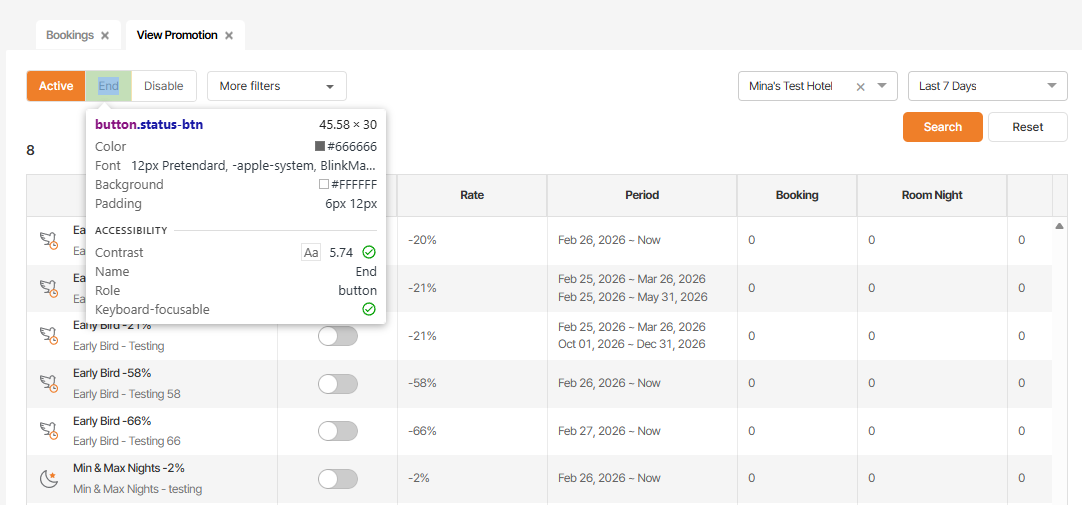The height and width of the screenshot is (505, 1082).
Task: Open the hotel selector dropdown arrow
Action: pos(882,86)
